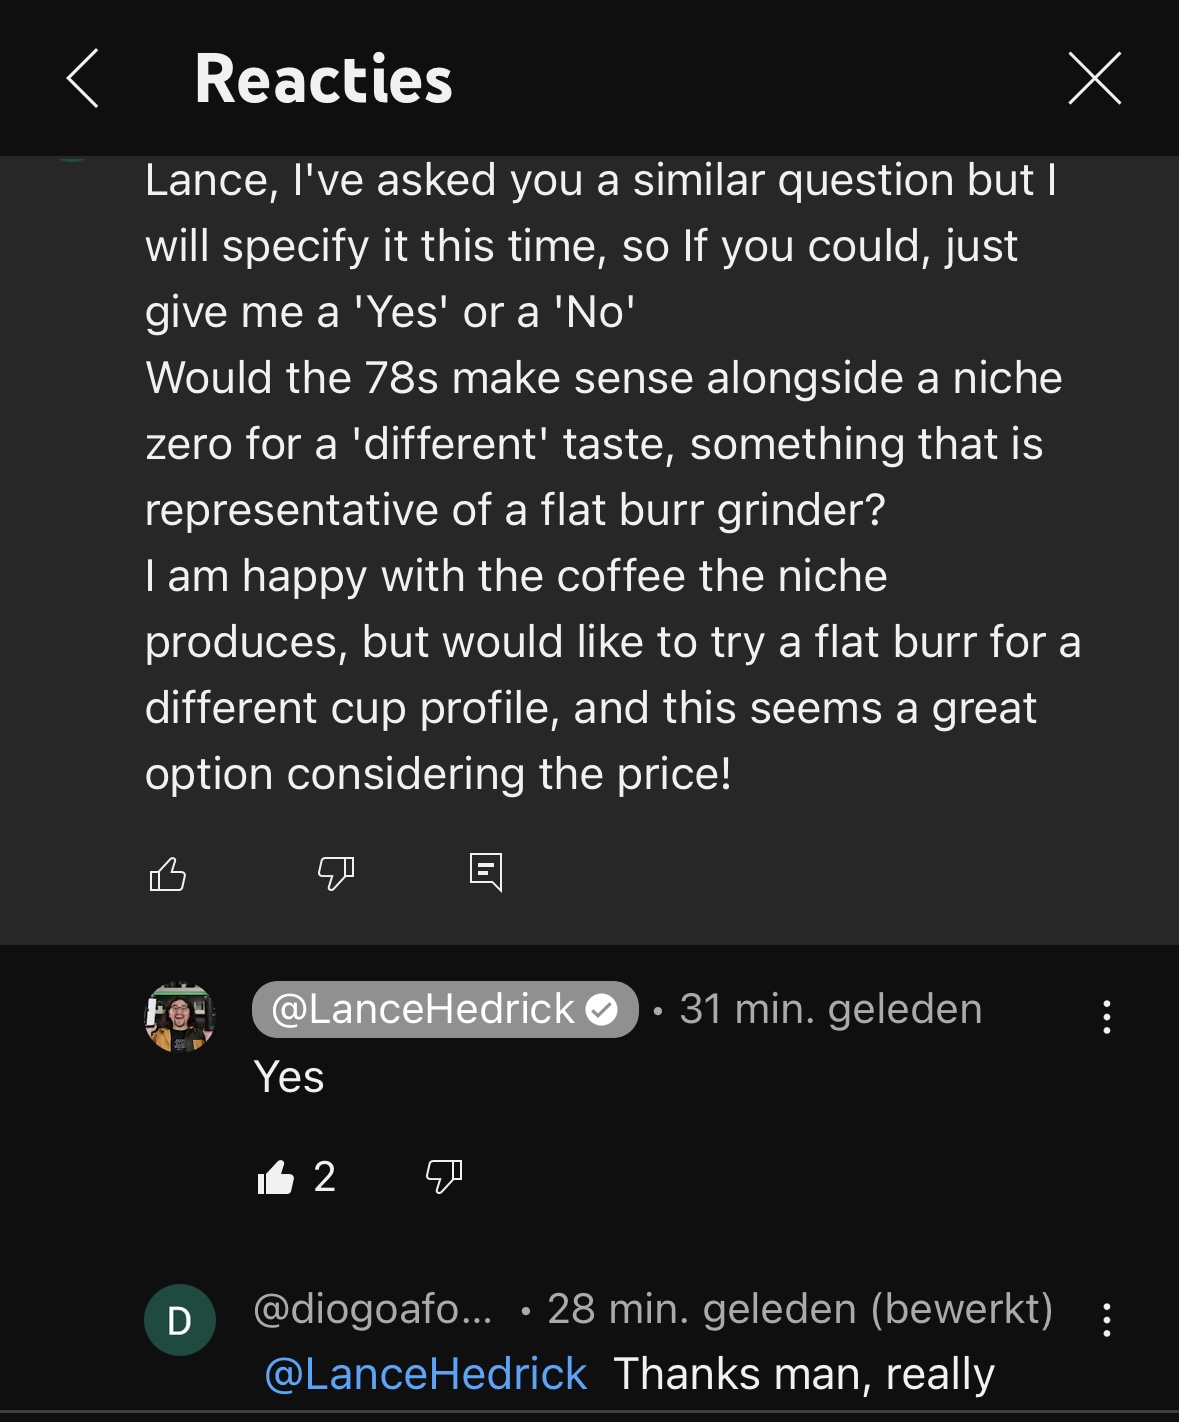Reply to the original comment via reply icon
1179x1422 pixels.
coord(486,872)
